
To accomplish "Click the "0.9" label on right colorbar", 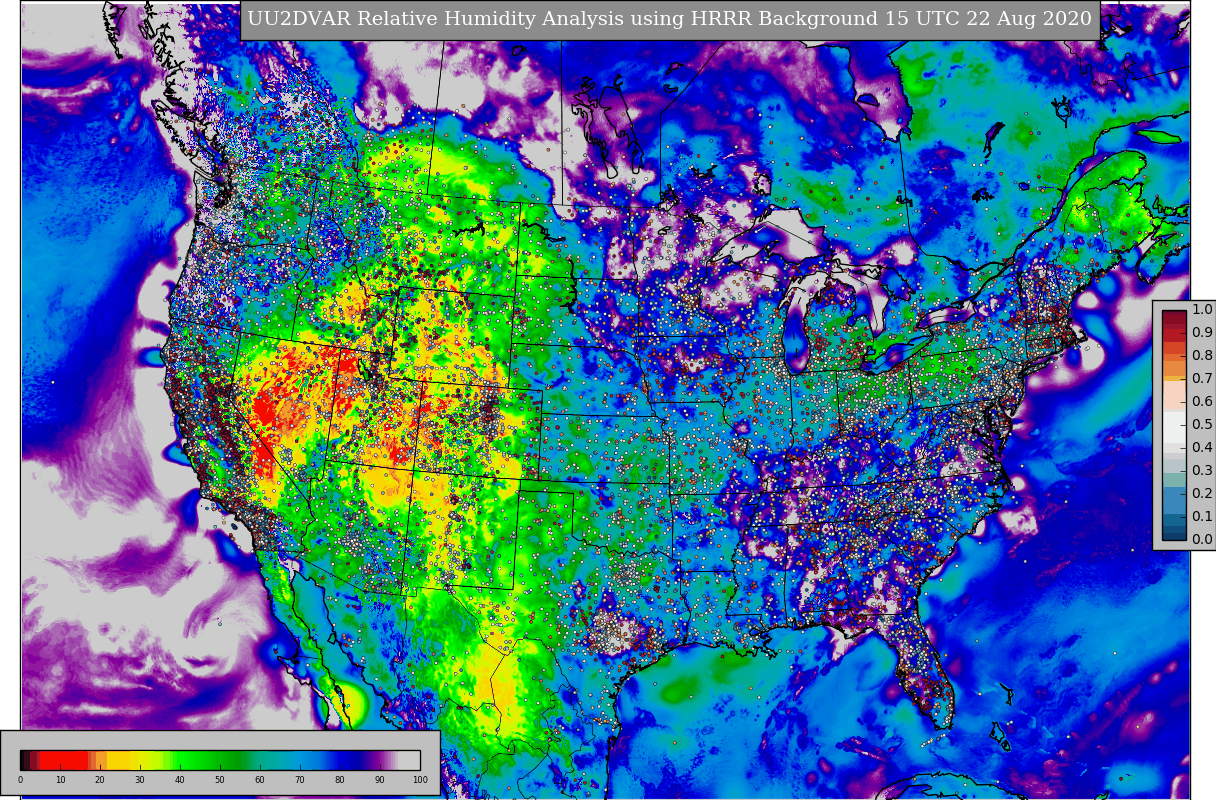I will (1202, 333).
